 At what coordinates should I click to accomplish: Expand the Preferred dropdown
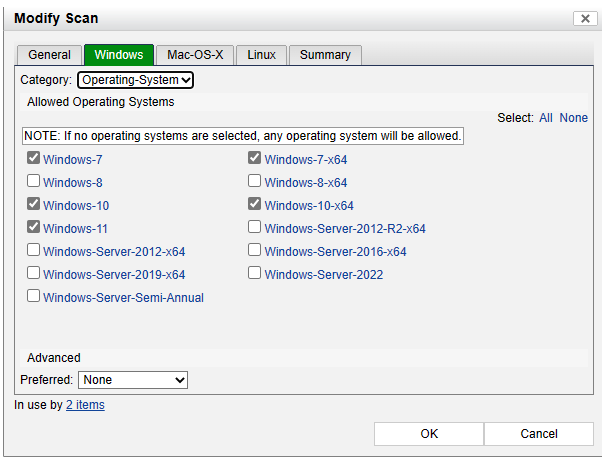(133, 380)
